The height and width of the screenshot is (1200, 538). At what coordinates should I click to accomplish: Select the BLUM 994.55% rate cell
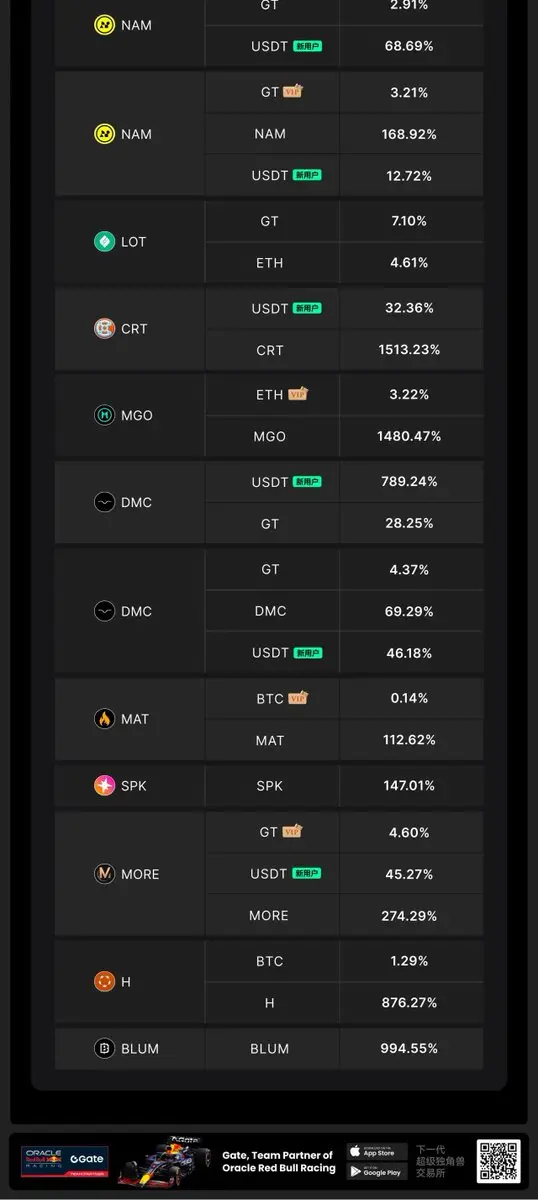click(x=411, y=1049)
